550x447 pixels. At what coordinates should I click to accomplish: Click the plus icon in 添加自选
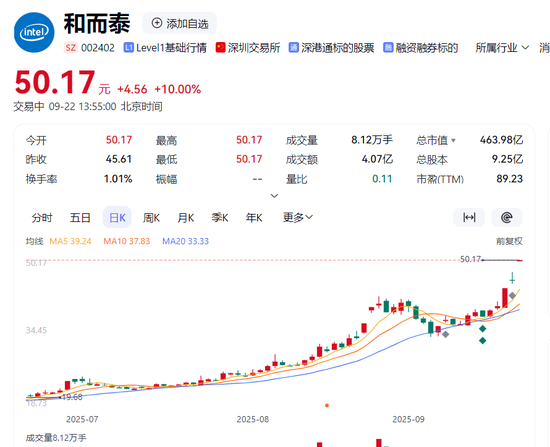pos(156,23)
